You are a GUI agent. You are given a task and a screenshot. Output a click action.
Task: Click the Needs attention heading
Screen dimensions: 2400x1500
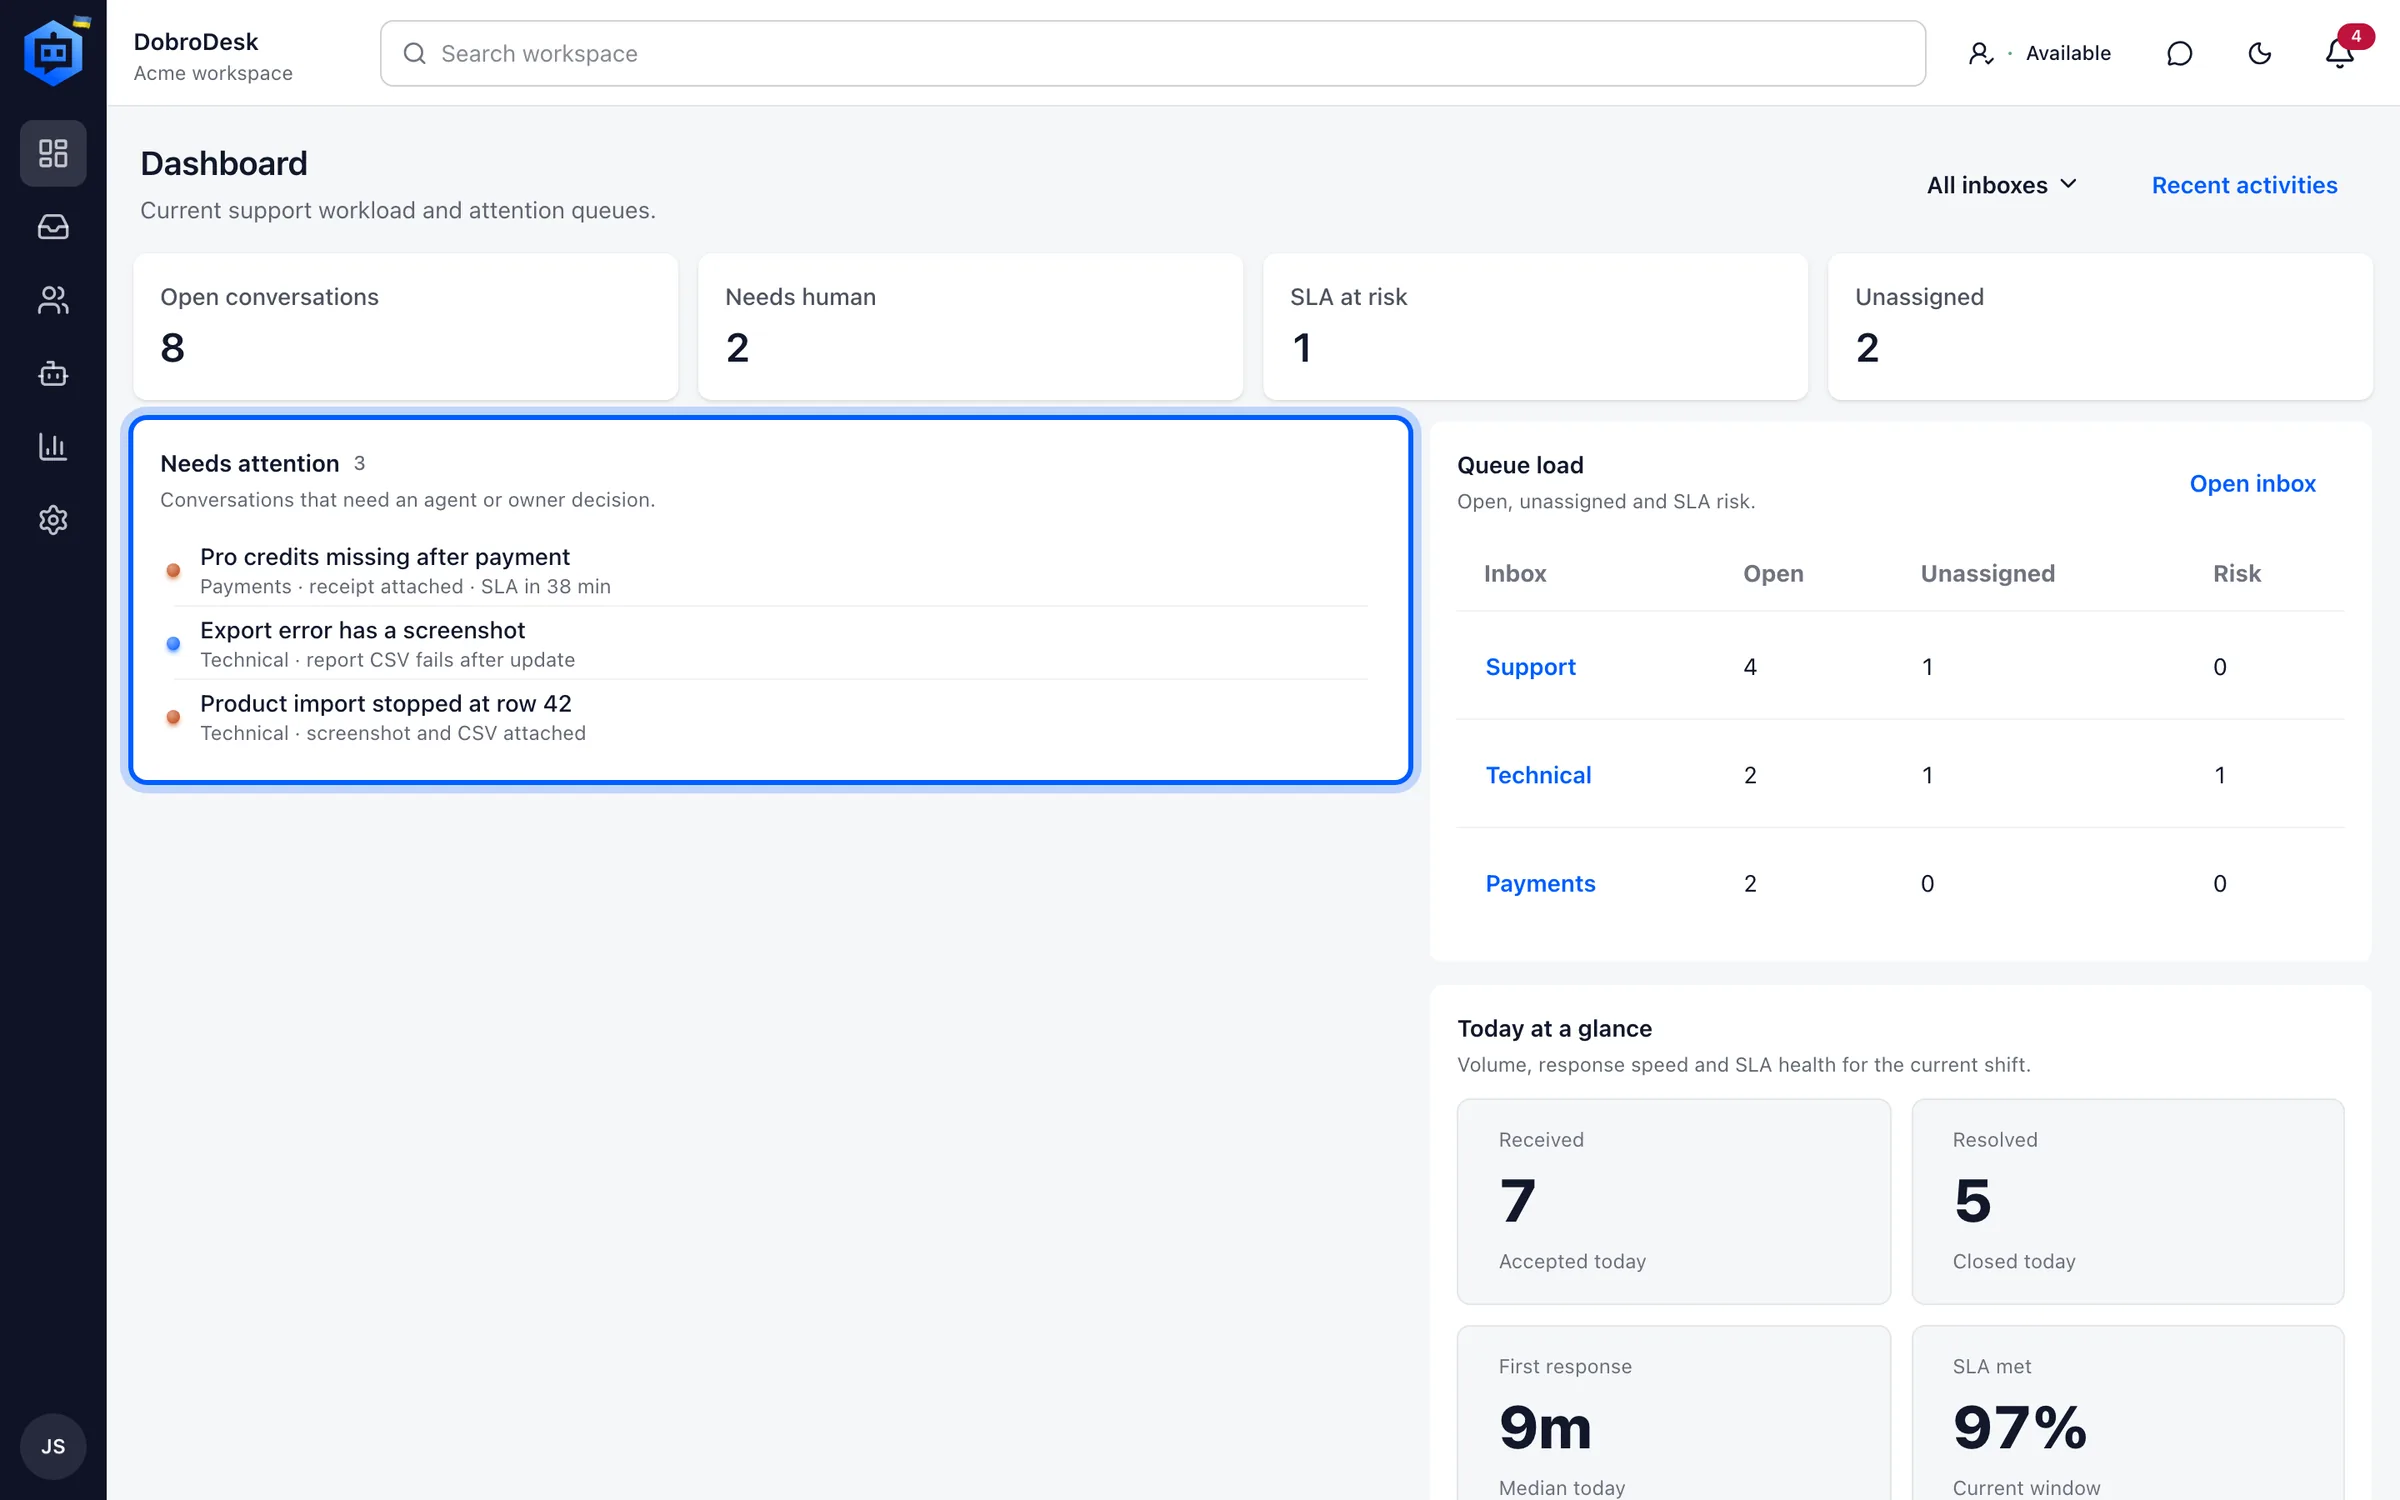(250, 463)
